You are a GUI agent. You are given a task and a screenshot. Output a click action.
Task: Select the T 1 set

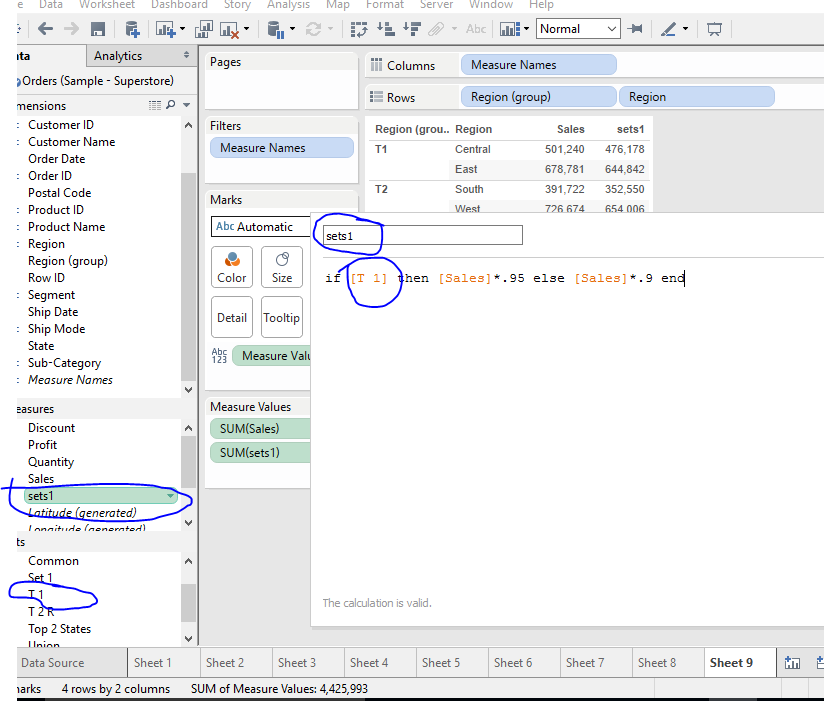36,595
